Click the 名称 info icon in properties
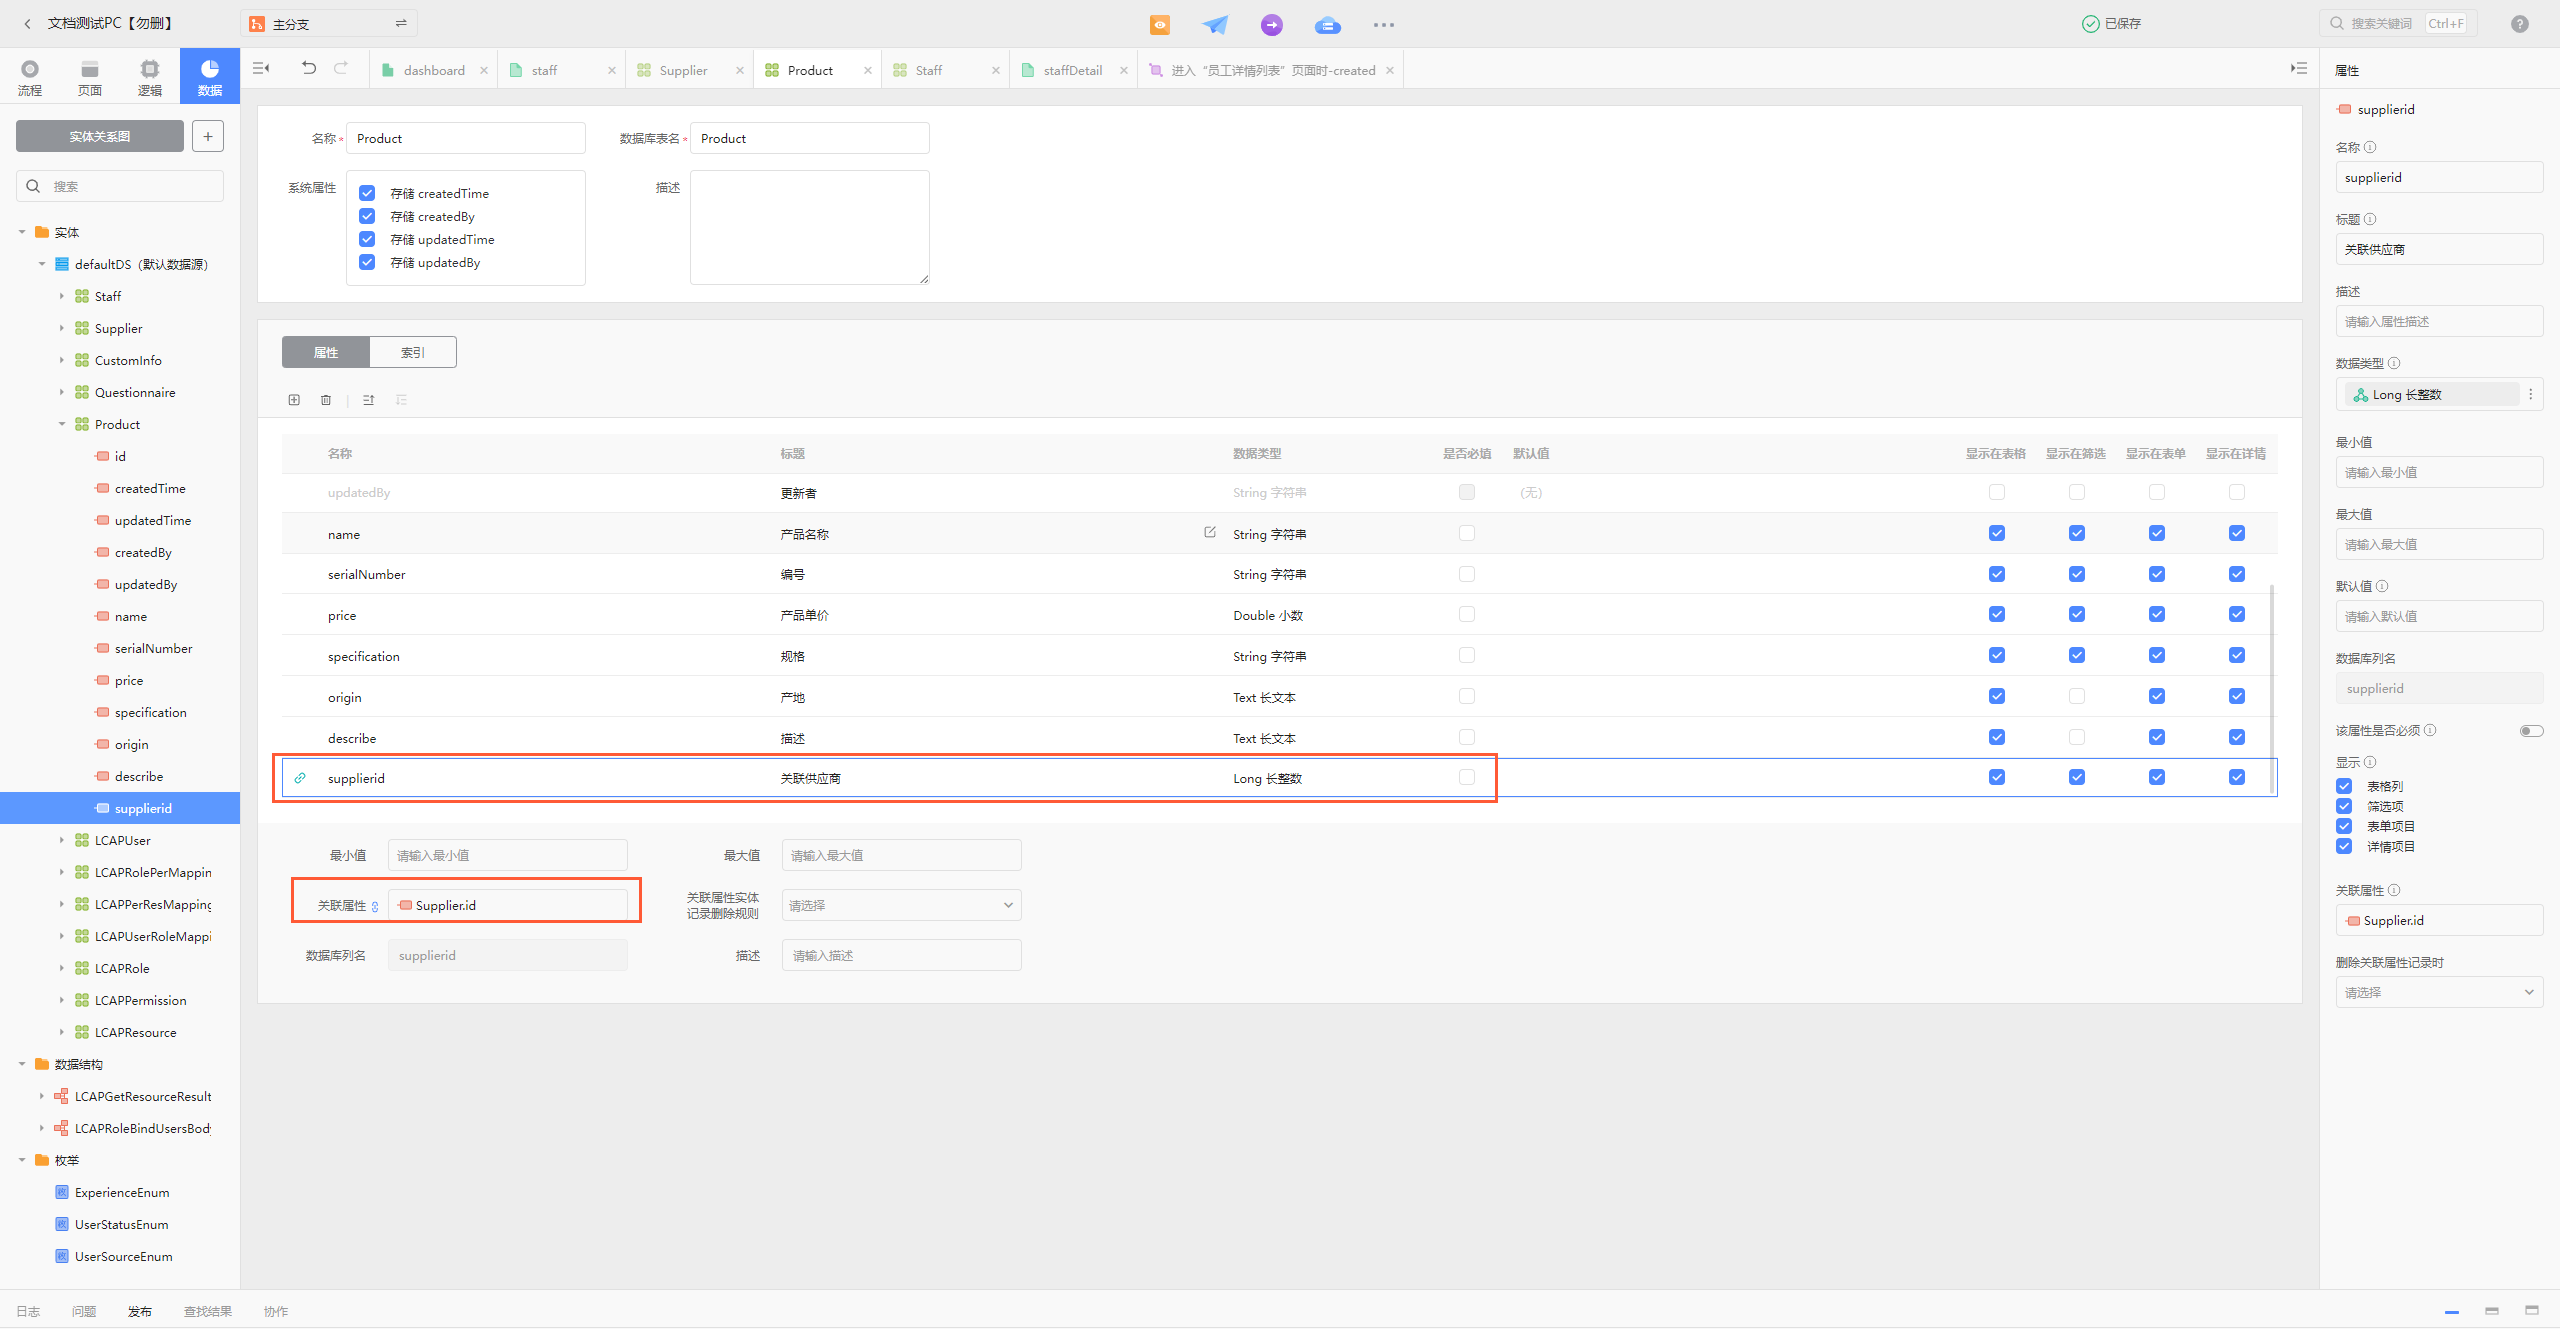This screenshot has width=2560, height=1329. pos(2370,147)
